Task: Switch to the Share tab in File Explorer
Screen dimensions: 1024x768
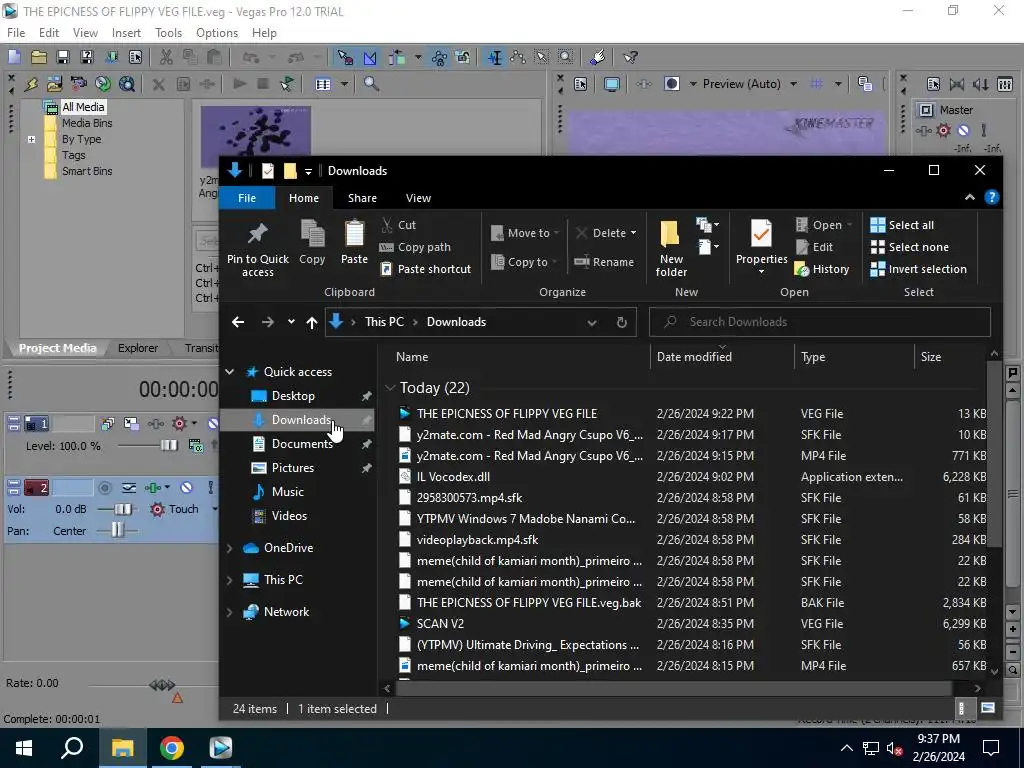Action: [x=362, y=198]
